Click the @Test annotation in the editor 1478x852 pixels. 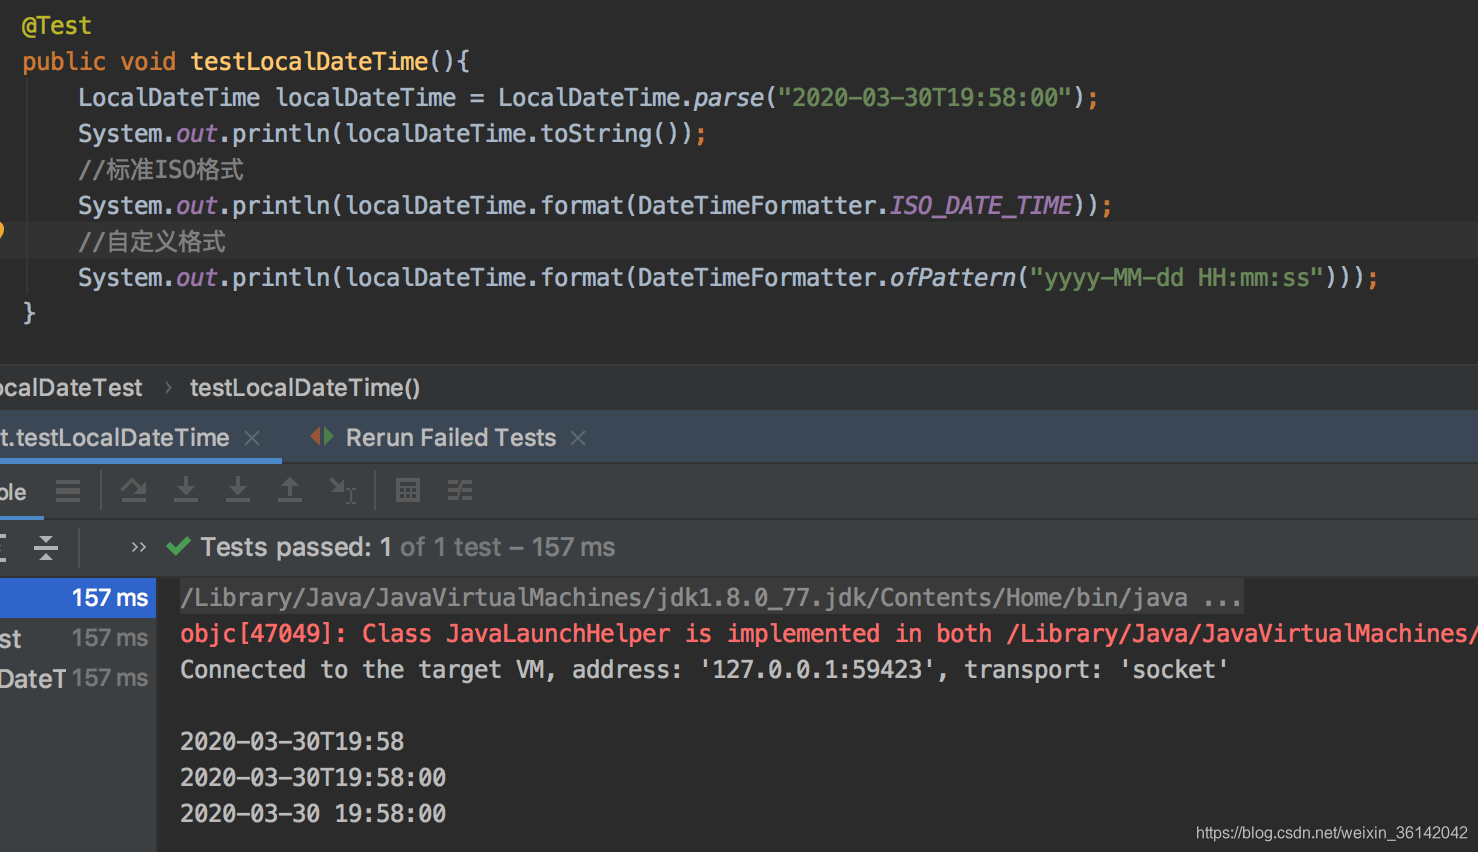pyautogui.click(x=57, y=26)
